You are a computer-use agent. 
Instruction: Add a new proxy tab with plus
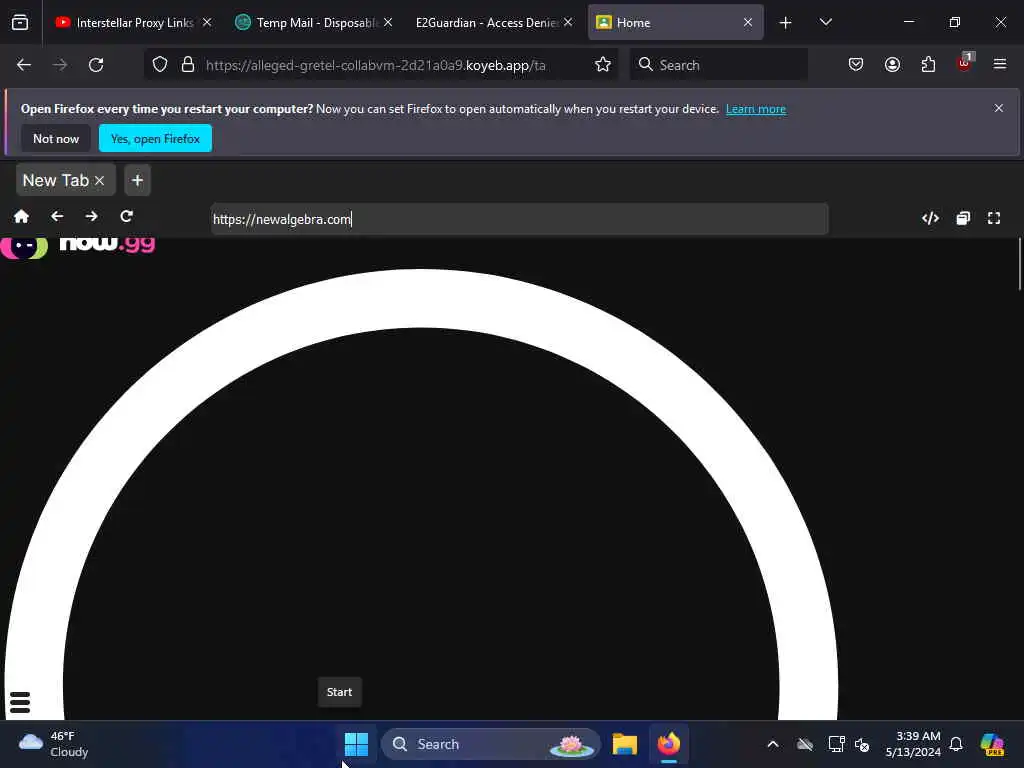tap(137, 180)
